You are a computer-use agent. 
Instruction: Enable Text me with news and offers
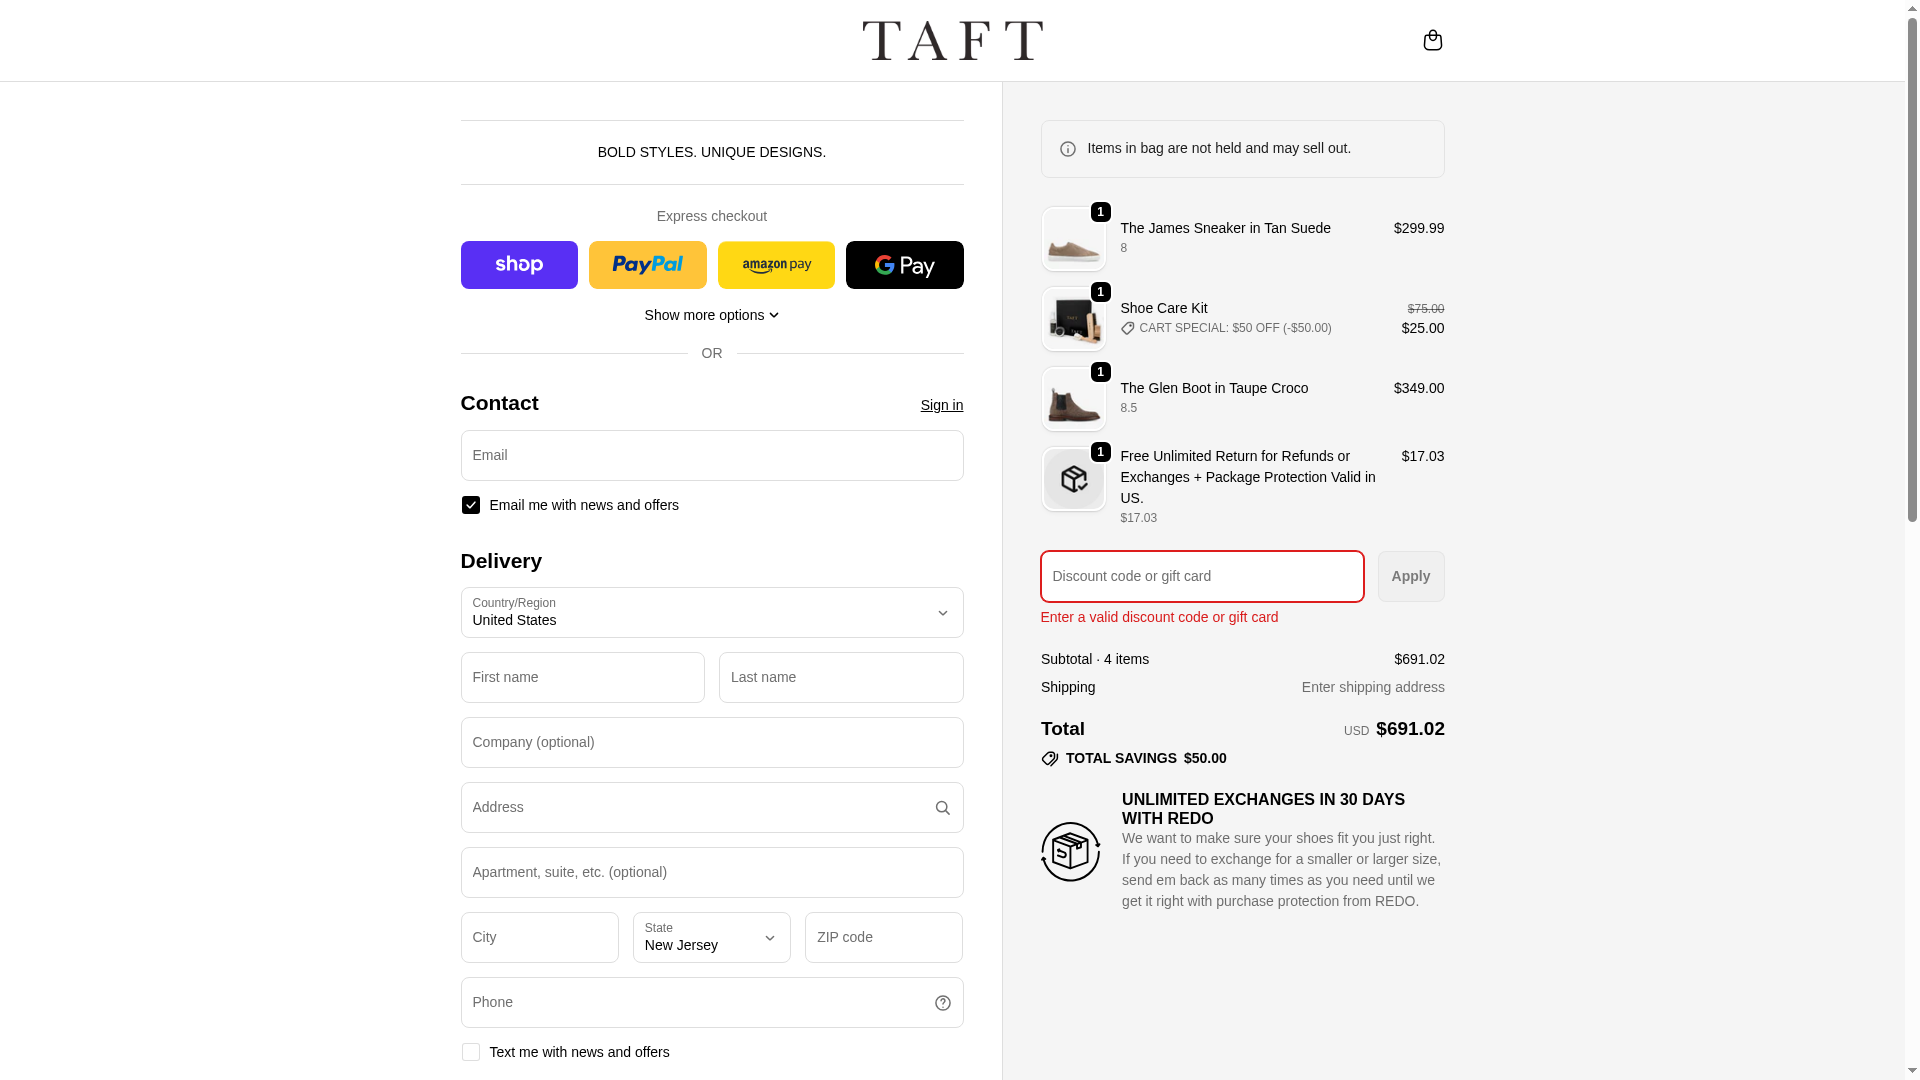point(471,1052)
